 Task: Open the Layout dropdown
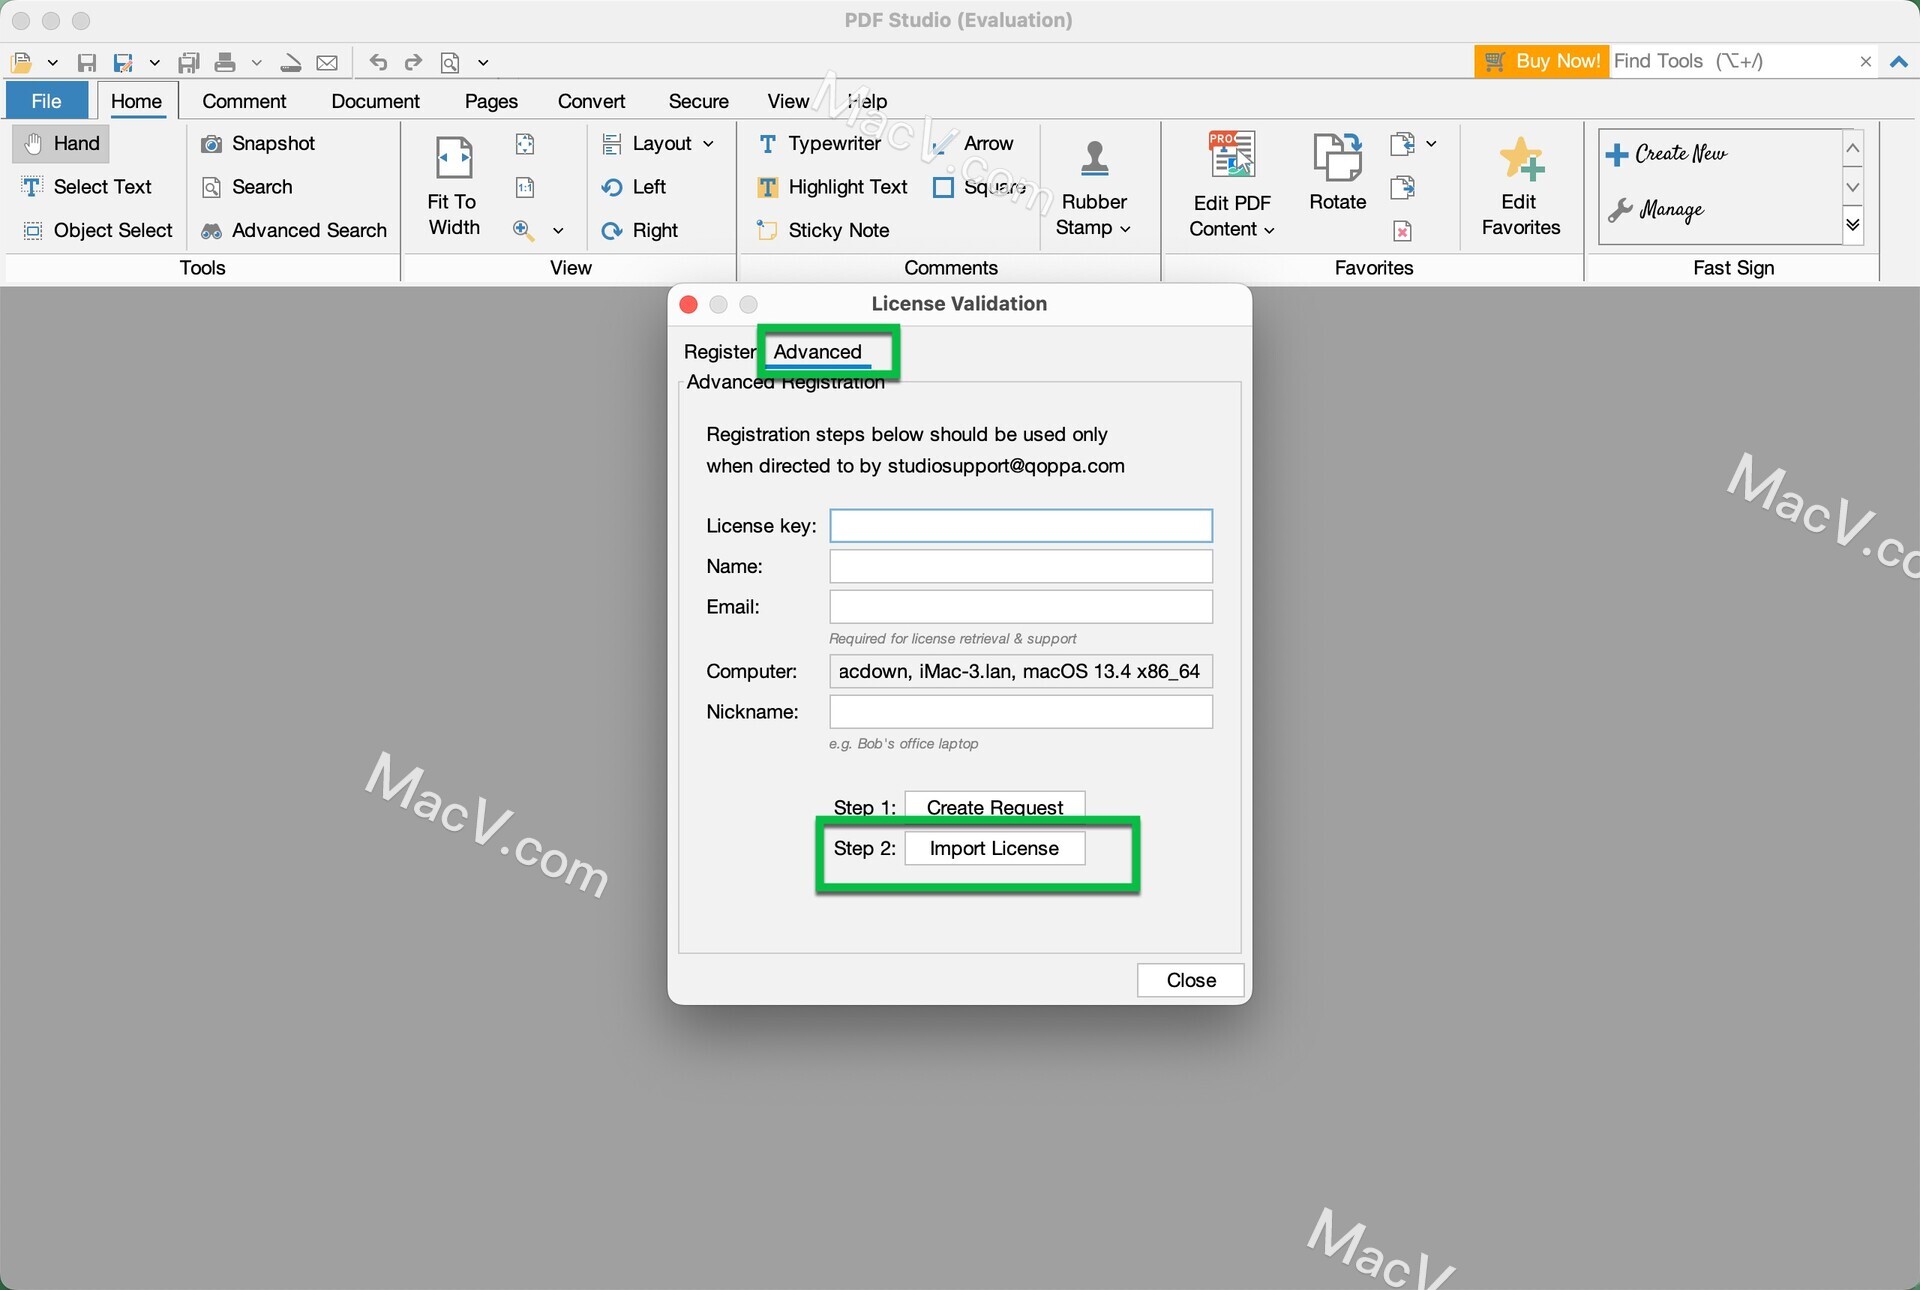tap(658, 143)
